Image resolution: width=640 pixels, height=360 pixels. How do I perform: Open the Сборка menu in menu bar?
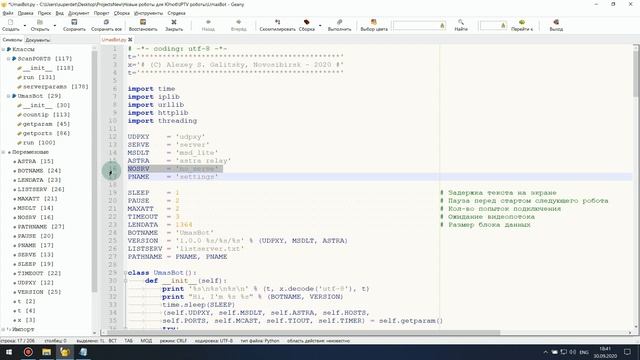tap(122, 13)
